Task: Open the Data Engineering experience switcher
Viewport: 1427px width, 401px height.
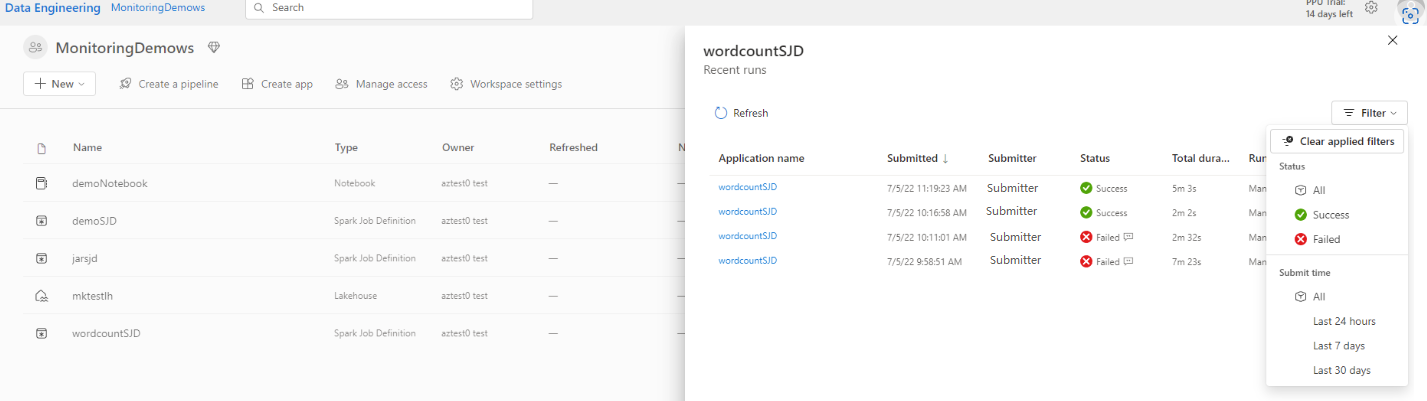Action: coord(52,8)
